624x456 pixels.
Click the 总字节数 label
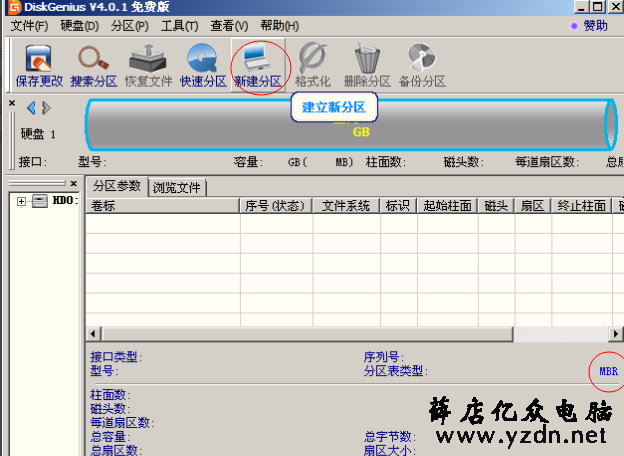[x=390, y=437]
